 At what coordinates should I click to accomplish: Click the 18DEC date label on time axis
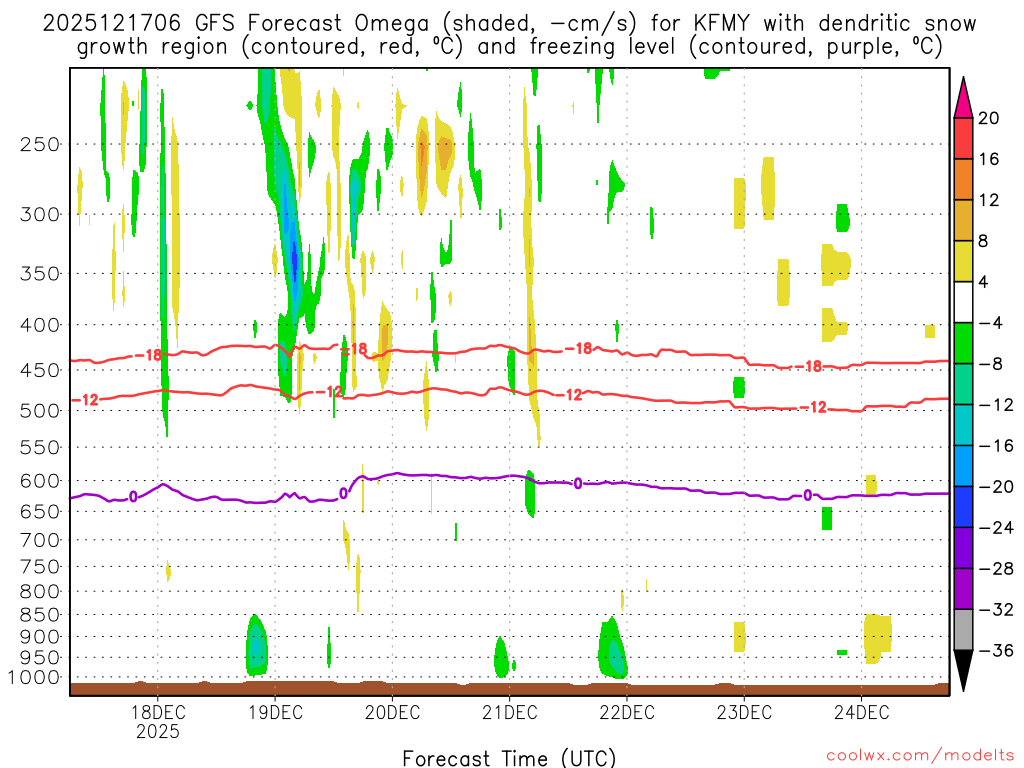[157, 712]
